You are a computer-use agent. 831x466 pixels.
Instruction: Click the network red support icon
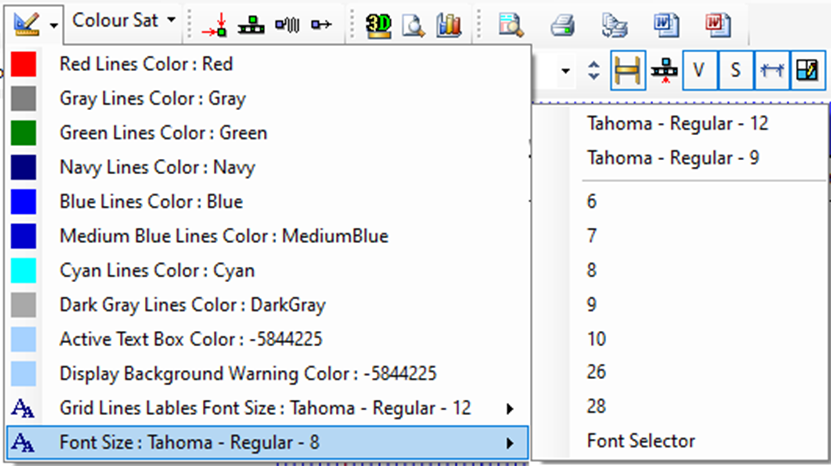664,71
